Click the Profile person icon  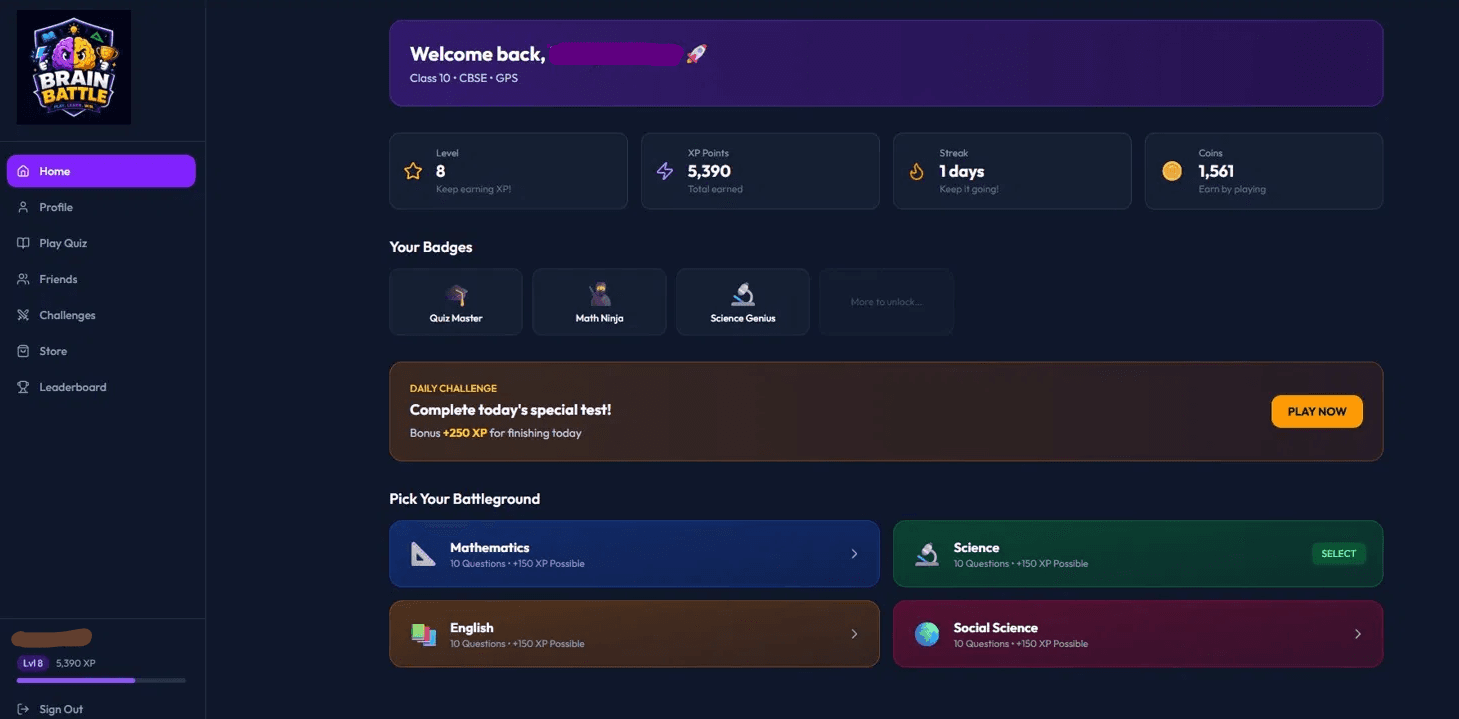[23, 207]
